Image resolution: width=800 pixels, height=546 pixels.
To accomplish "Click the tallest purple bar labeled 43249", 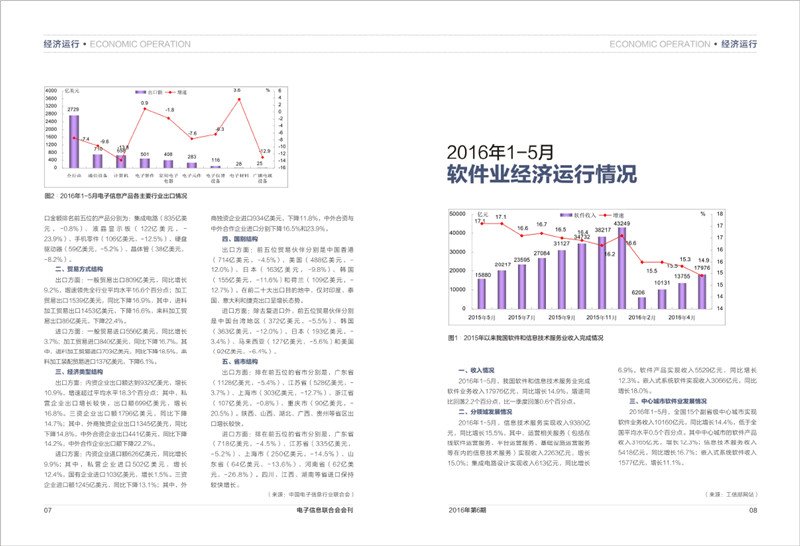I will click(622, 268).
